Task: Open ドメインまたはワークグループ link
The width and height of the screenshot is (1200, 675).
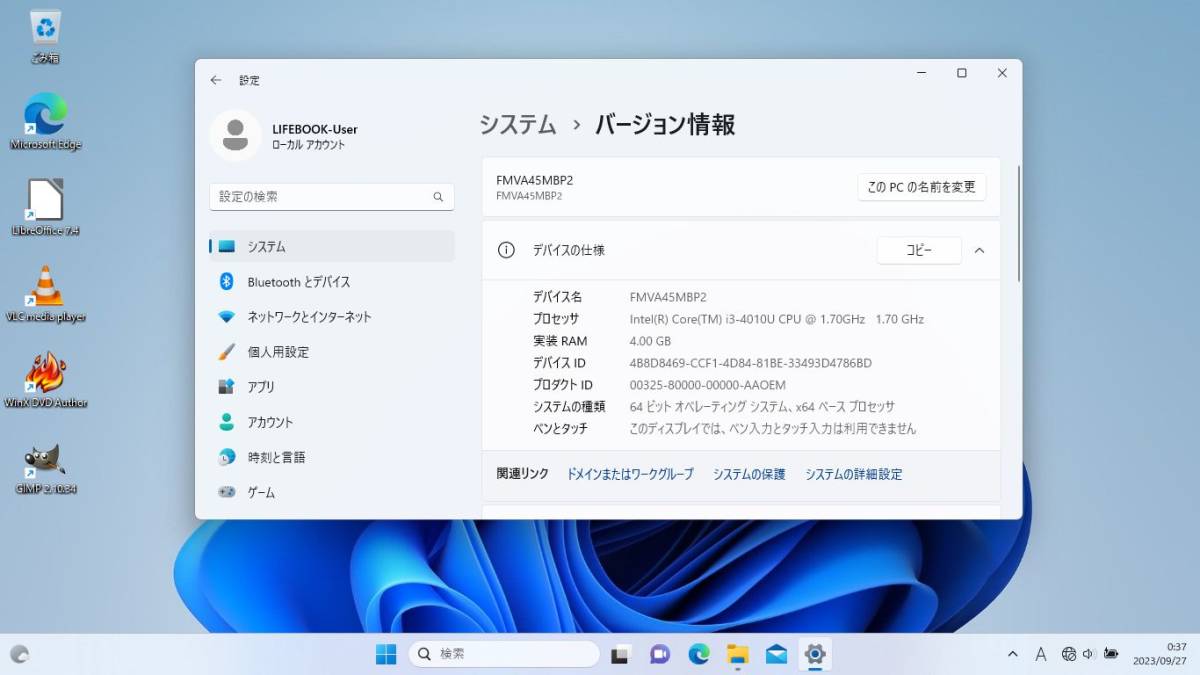Action: point(630,474)
